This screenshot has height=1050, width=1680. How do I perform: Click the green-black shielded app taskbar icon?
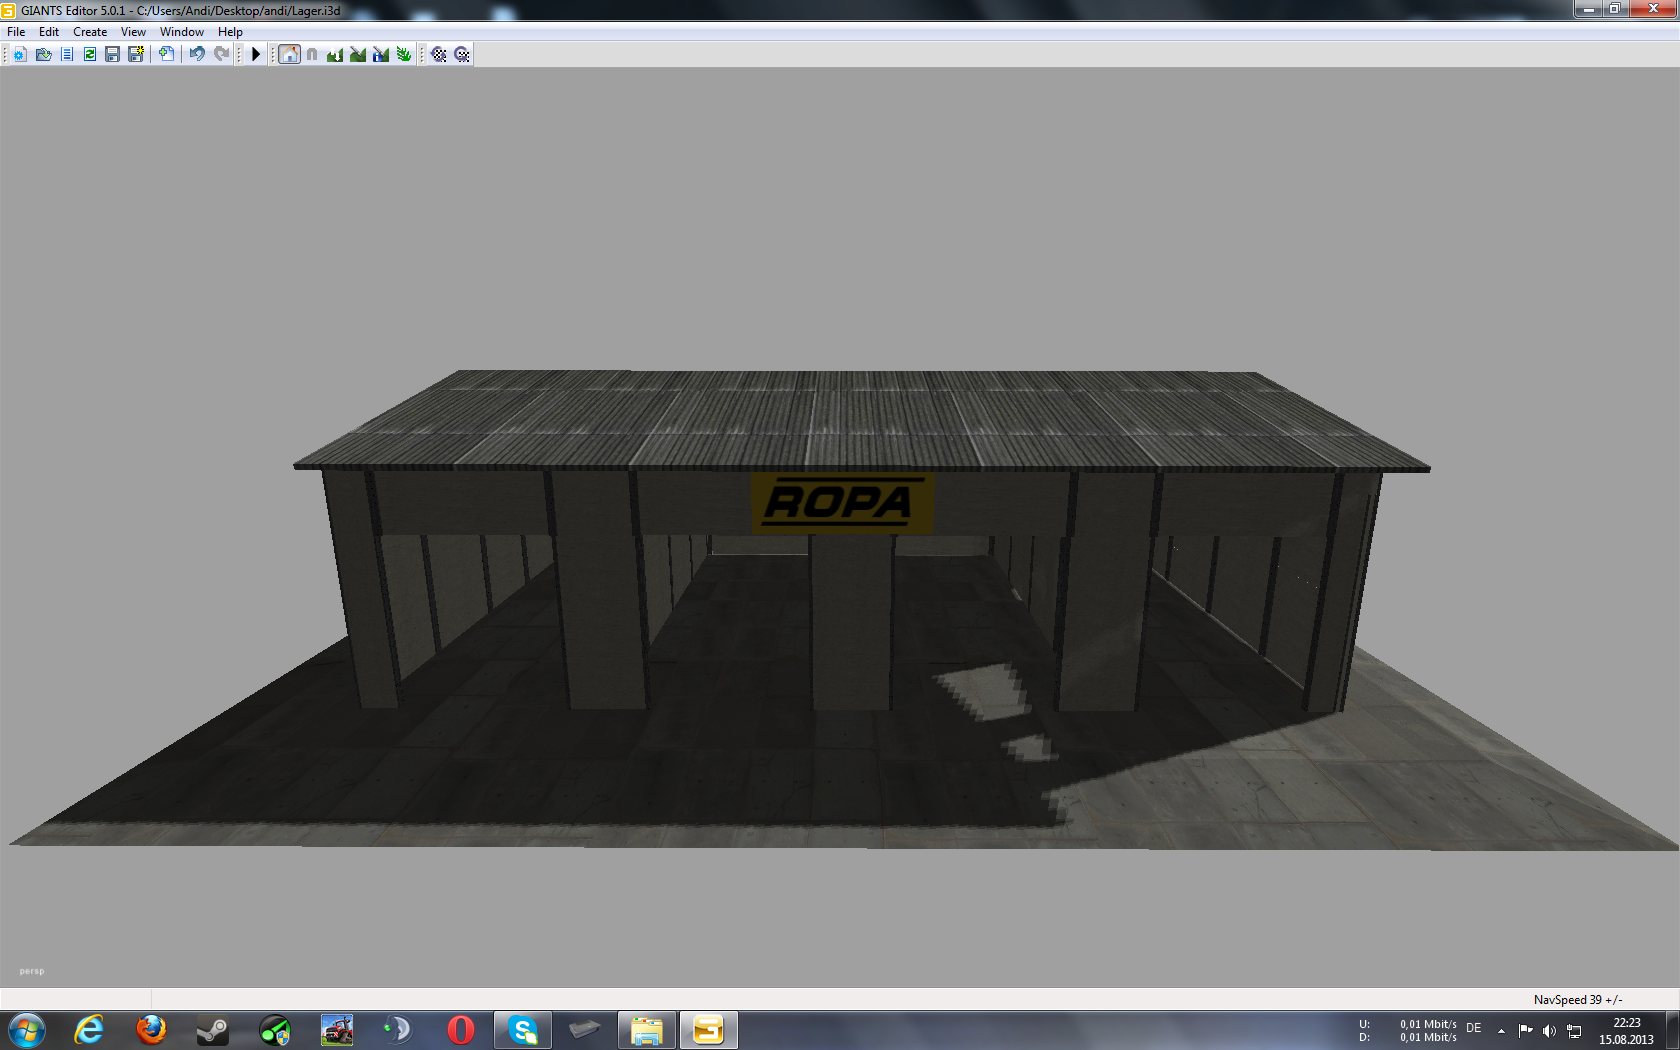click(x=275, y=1030)
